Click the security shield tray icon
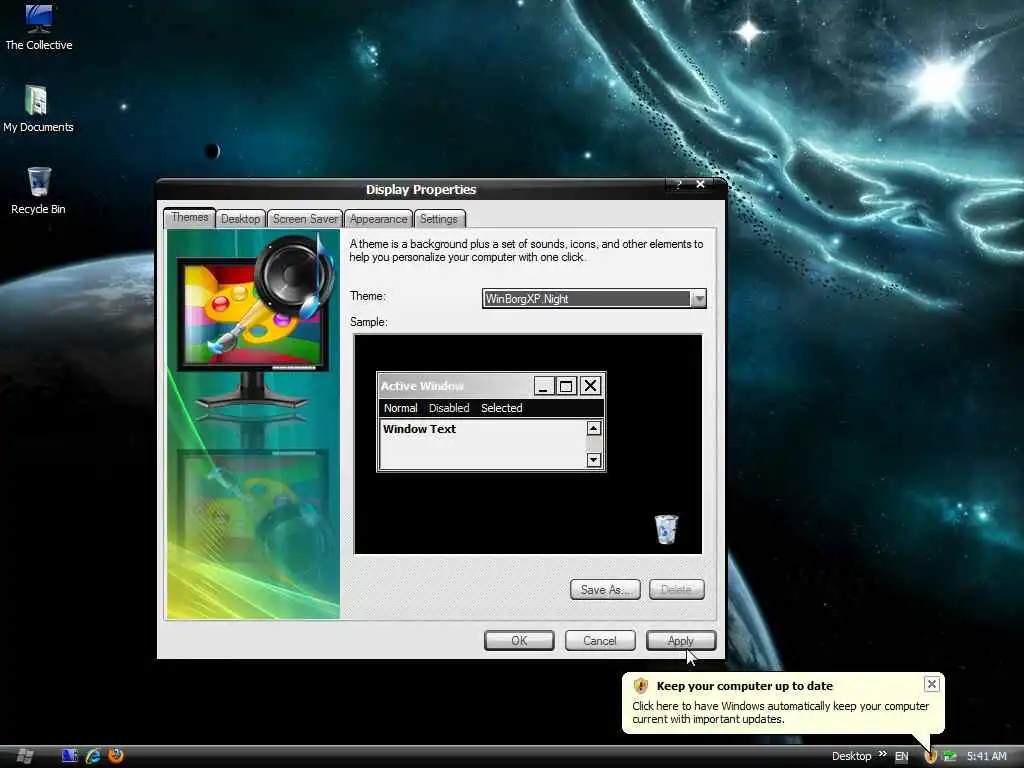 931,756
